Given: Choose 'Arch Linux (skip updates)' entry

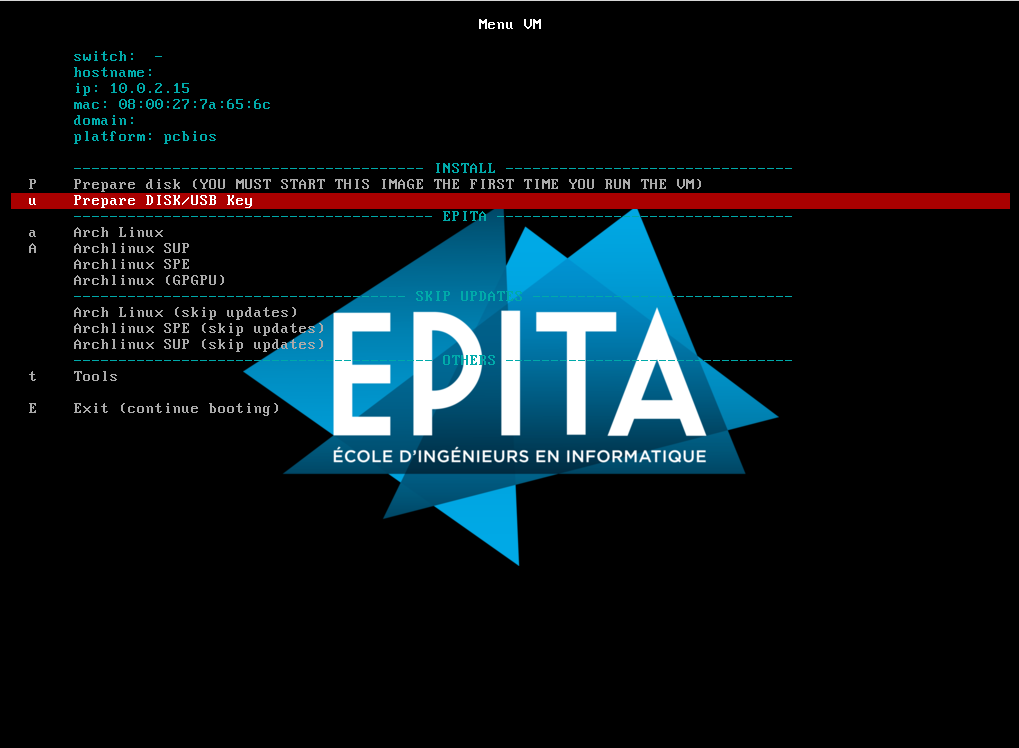Looking at the screenshot, I should coord(185,313).
